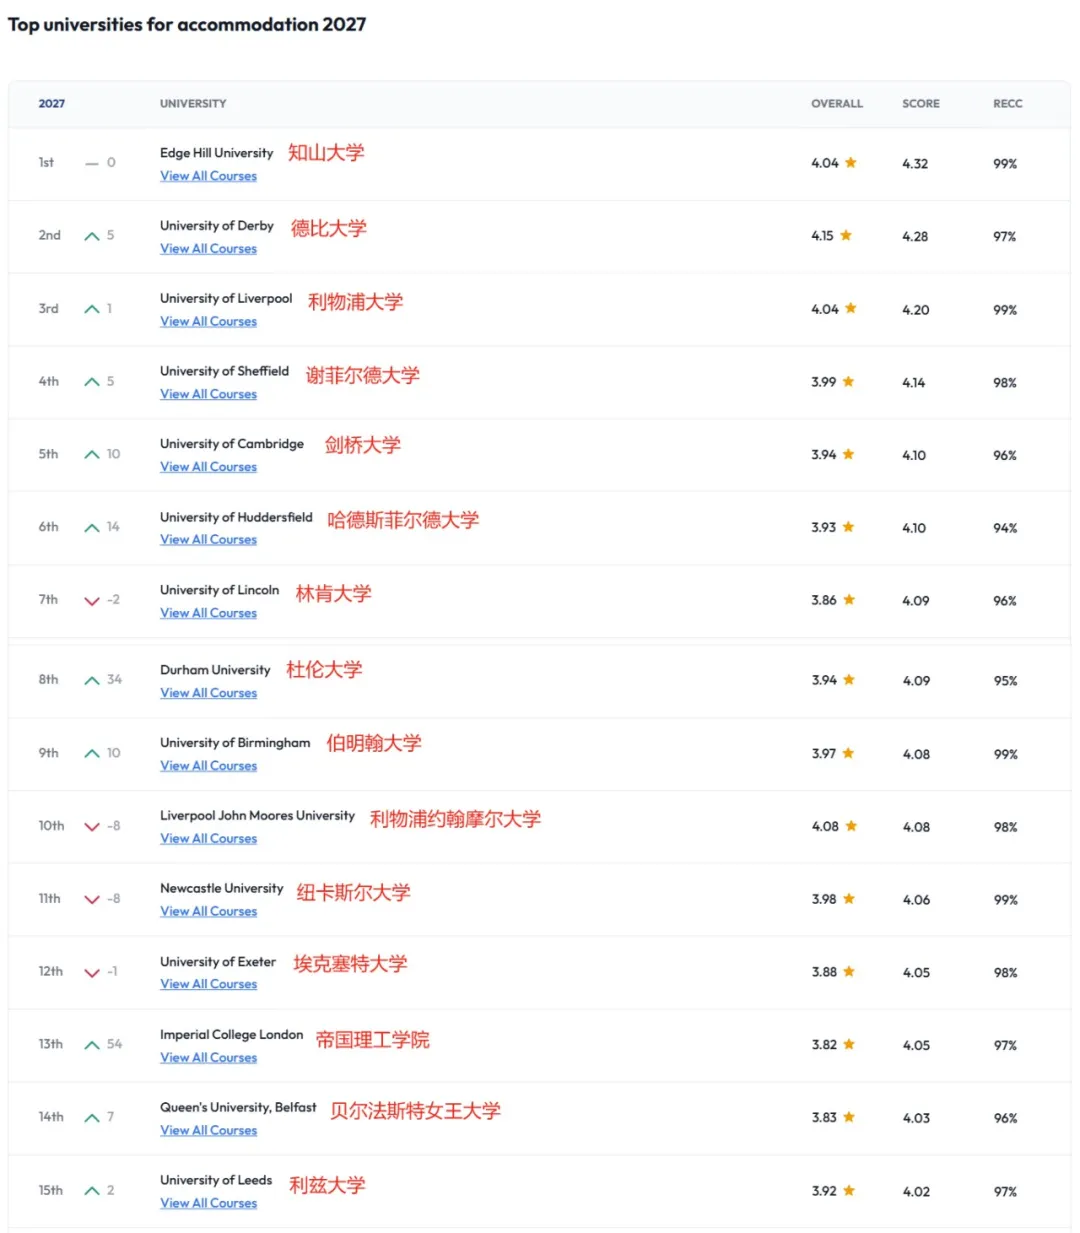Open View All Courses for University of Leeds

pos(208,1204)
